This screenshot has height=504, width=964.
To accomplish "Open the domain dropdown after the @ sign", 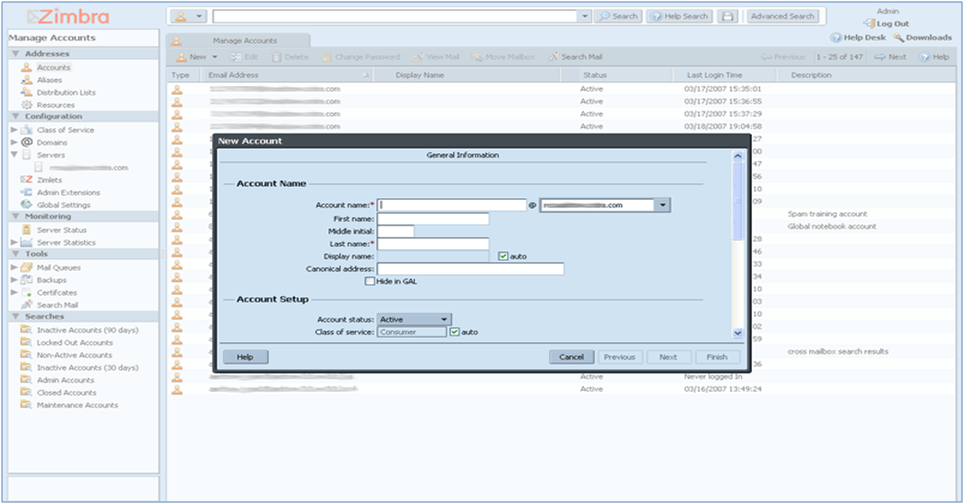I will pos(662,205).
